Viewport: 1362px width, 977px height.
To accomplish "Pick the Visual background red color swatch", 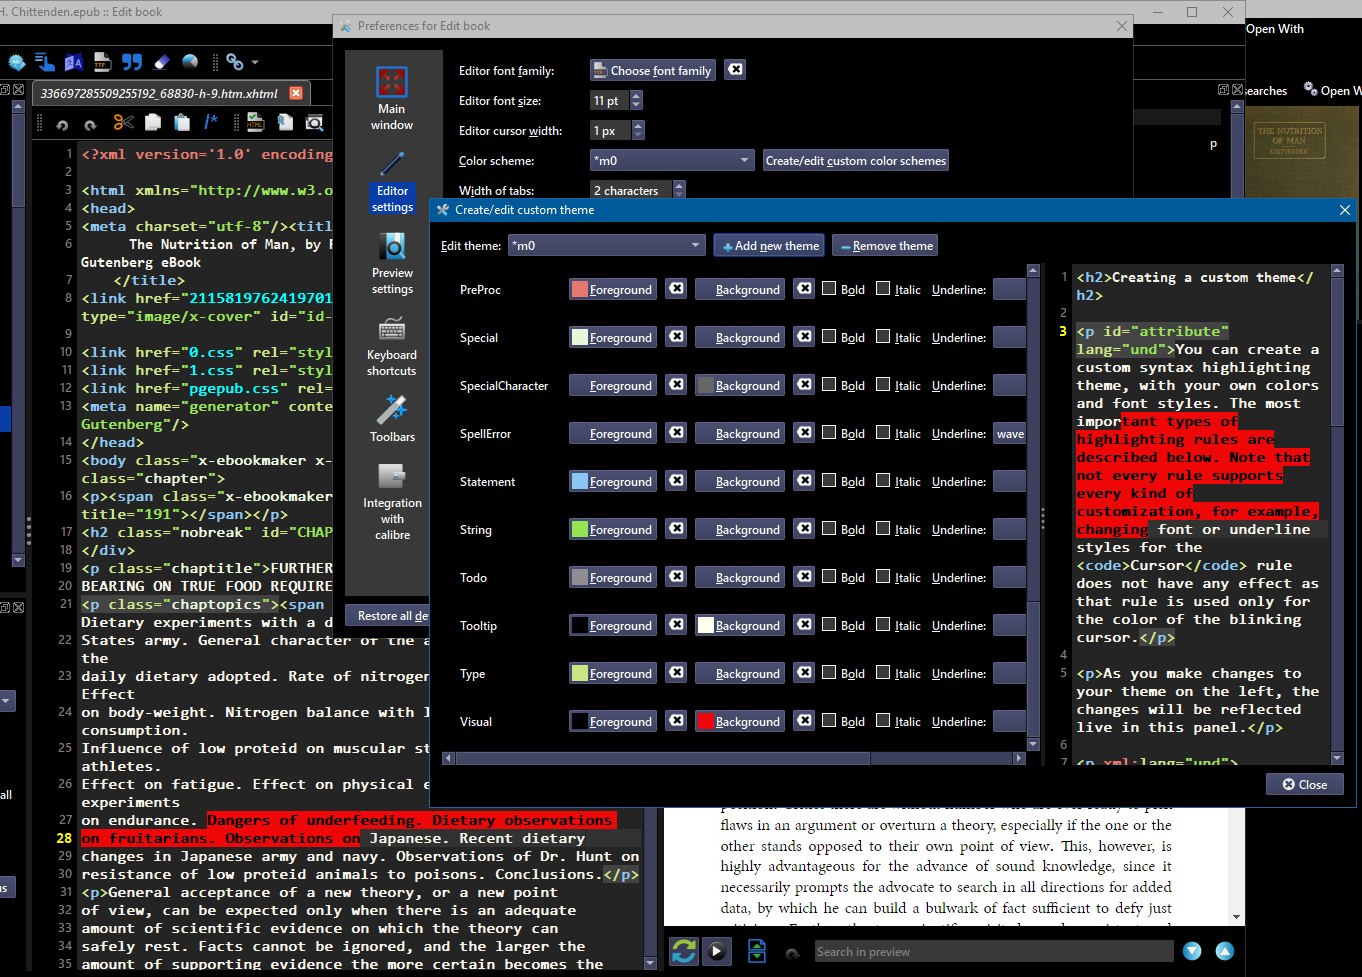I will [x=741, y=721].
